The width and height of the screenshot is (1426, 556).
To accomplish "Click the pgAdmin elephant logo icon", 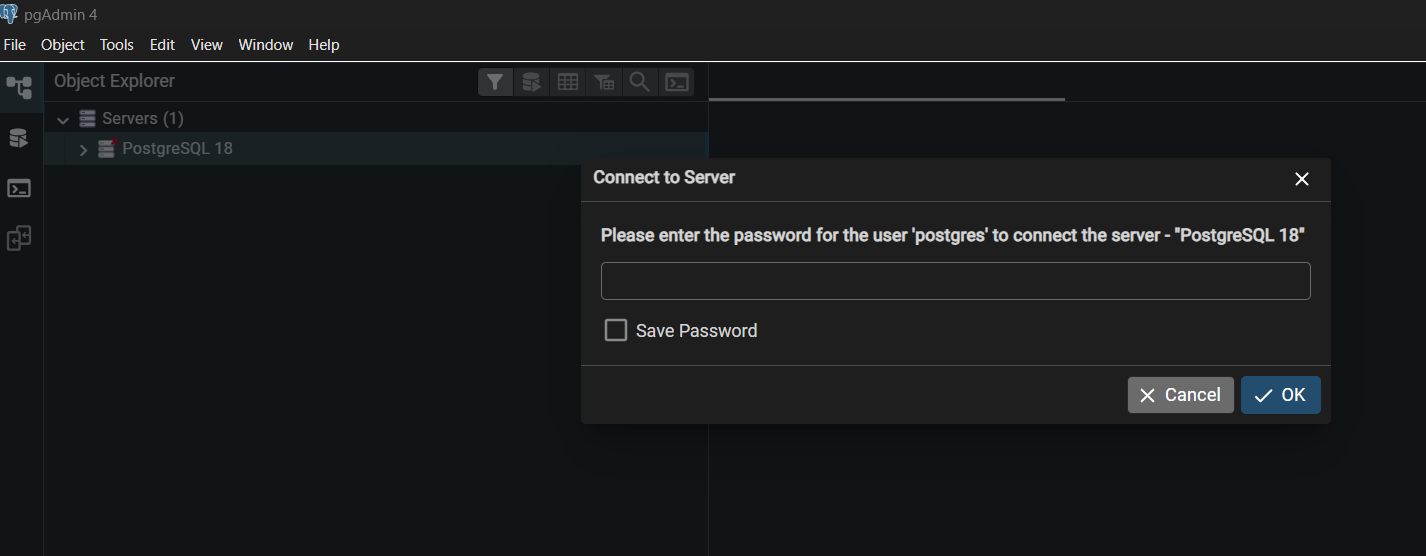I will (x=9, y=14).
